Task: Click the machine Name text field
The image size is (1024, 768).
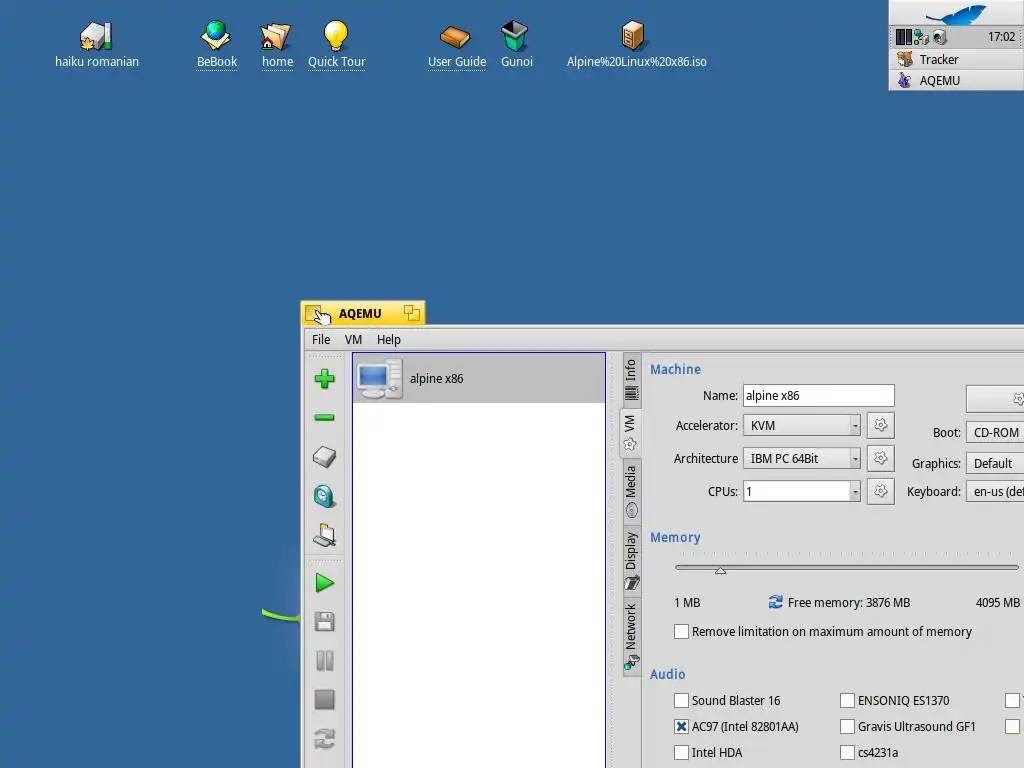Action: pos(818,396)
